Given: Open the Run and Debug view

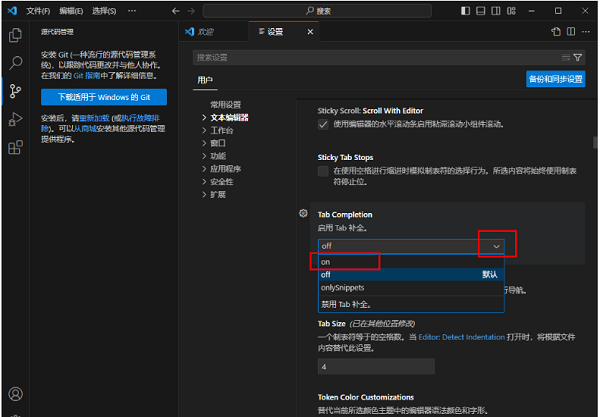Looking at the screenshot, I should tap(15, 119).
